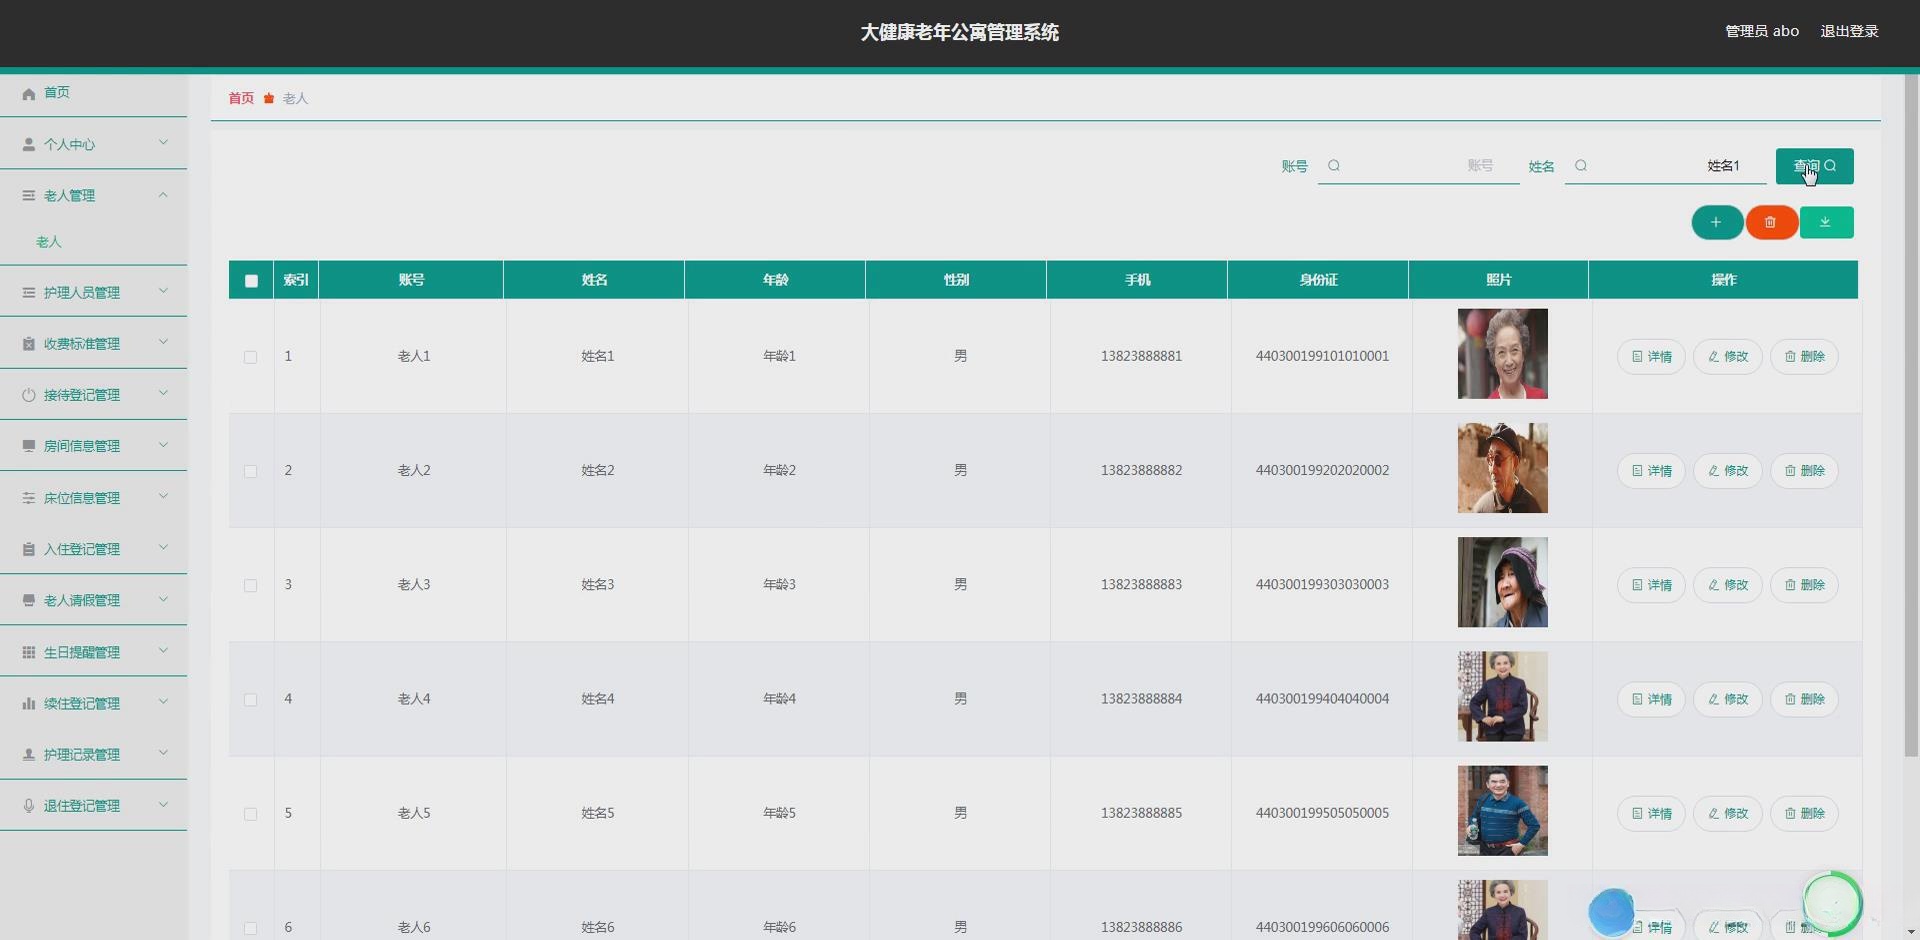Click the photo thumbnail for 老人3
Image resolution: width=1920 pixels, height=940 pixels.
click(1502, 582)
